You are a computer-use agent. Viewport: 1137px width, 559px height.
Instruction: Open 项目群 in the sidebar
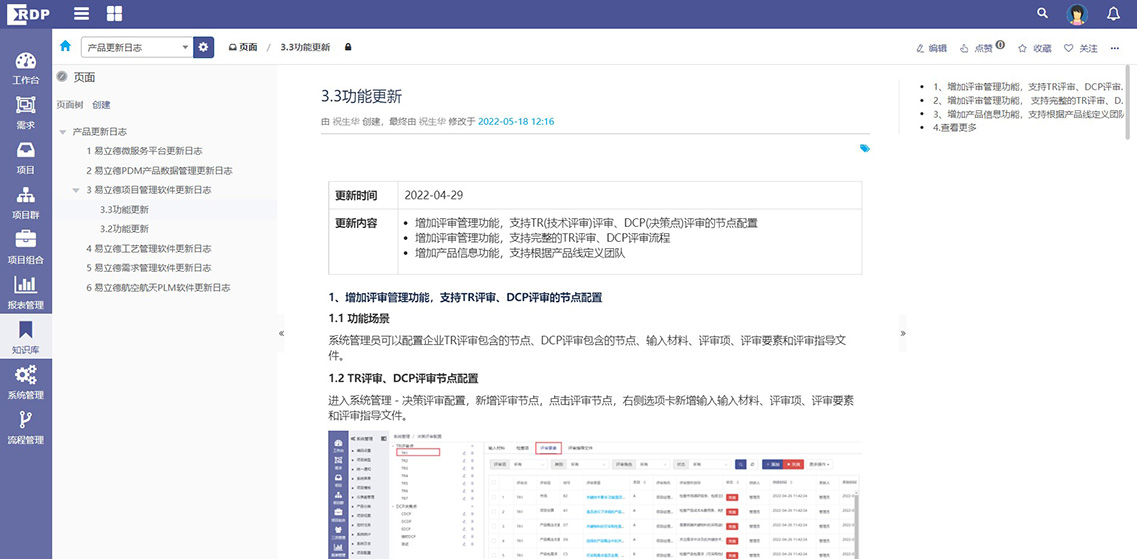click(x=26, y=204)
